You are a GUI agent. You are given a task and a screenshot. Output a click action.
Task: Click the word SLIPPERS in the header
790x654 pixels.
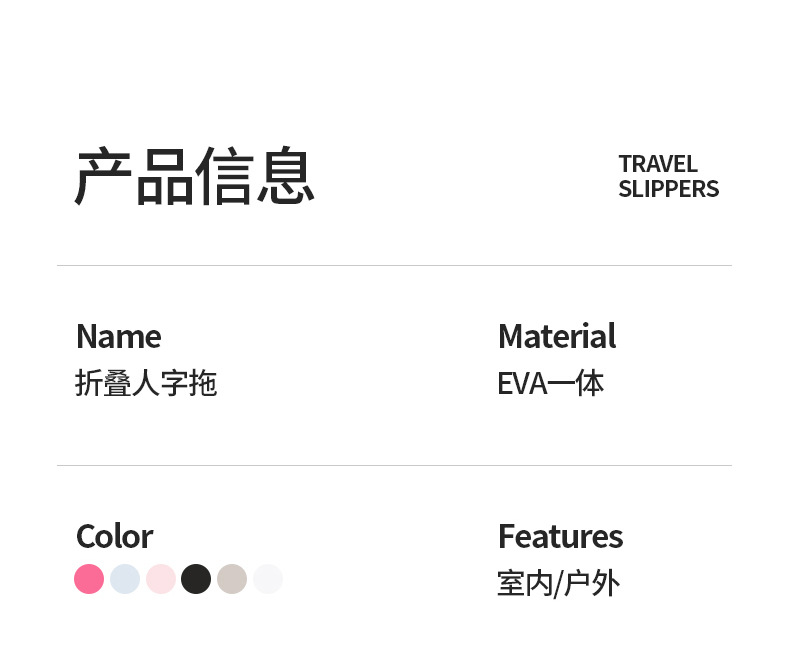pos(668,189)
